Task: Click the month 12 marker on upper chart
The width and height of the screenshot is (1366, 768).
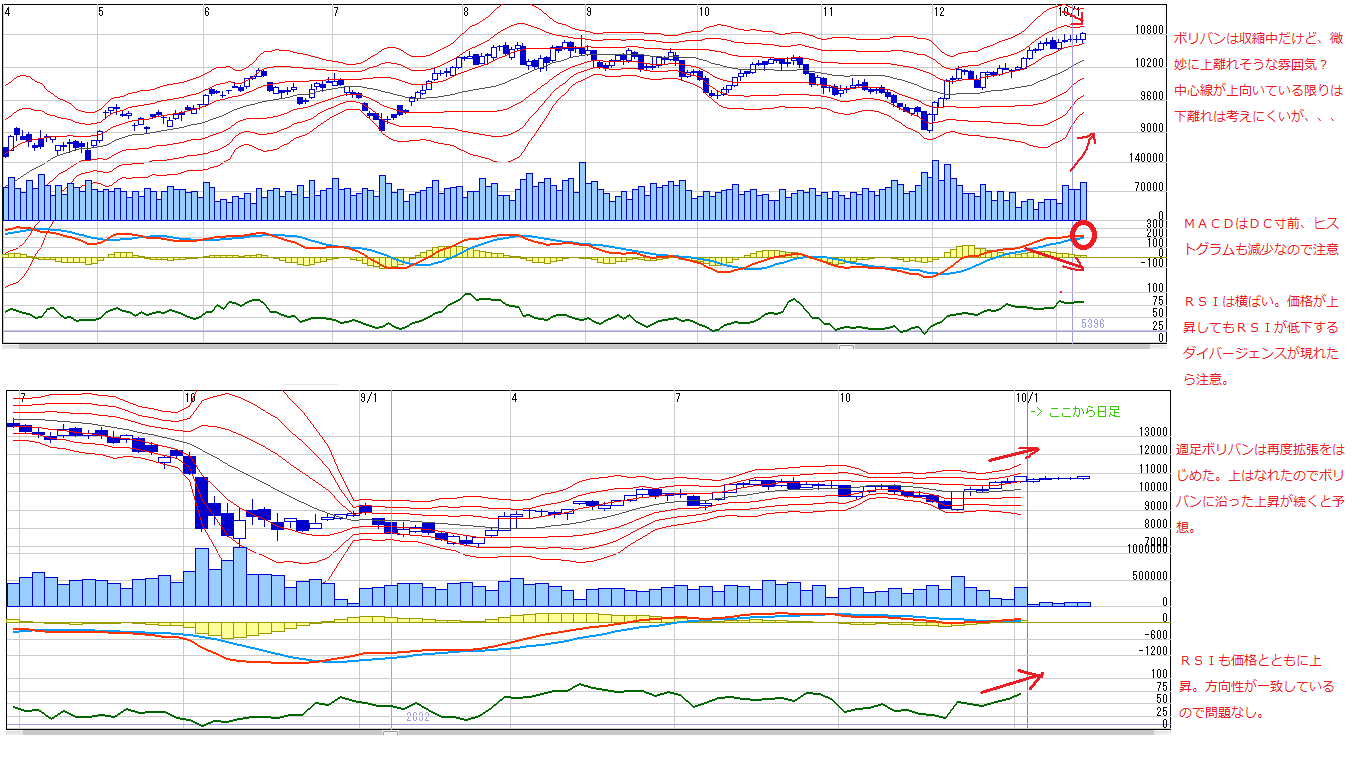Action: [939, 11]
